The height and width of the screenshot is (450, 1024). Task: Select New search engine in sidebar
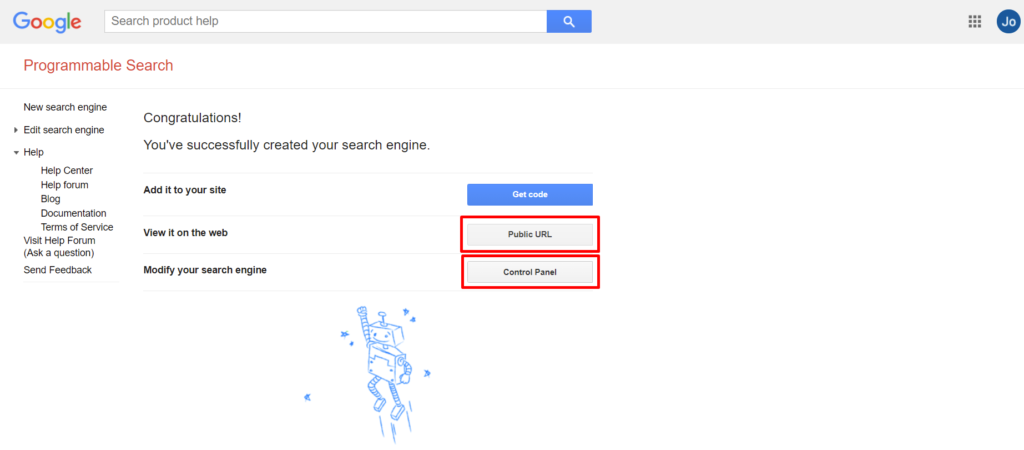tap(65, 107)
